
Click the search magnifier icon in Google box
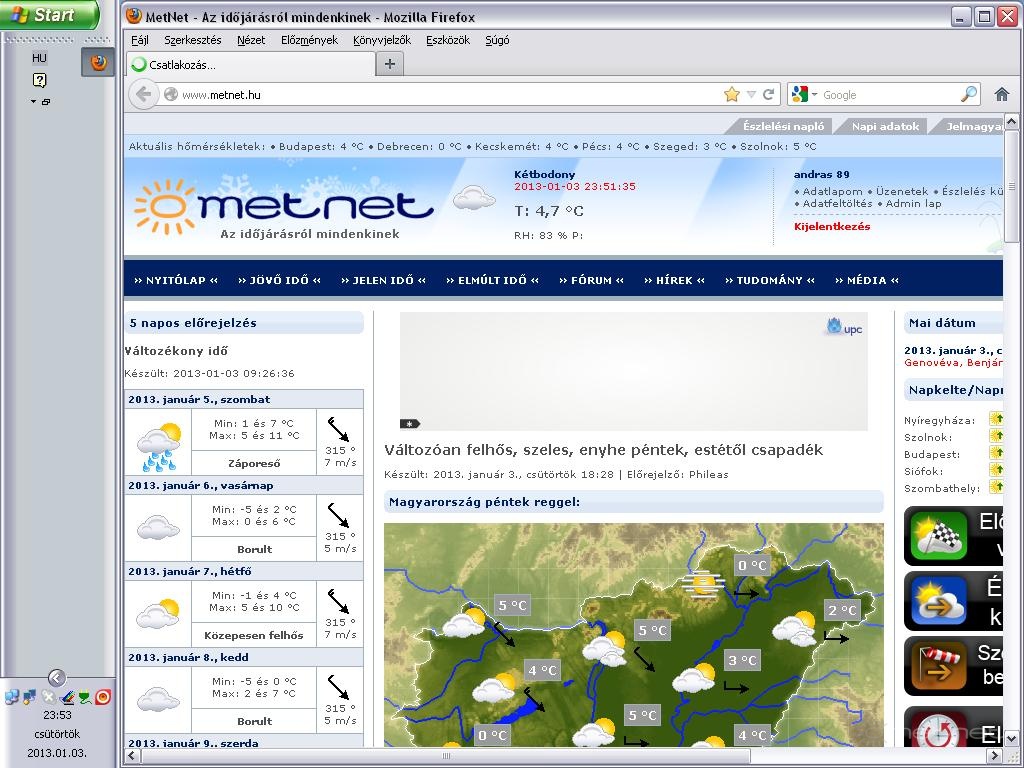969,94
